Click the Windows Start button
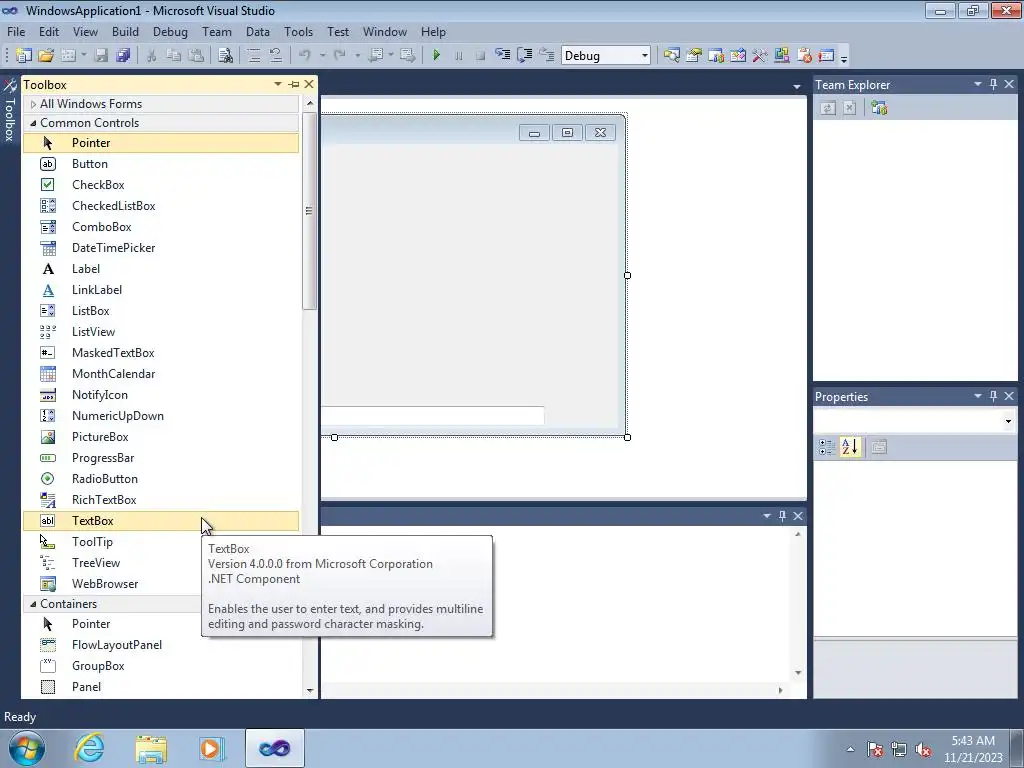The height and width of the screenshot is (768, 1024). click(x=26, y=748)
